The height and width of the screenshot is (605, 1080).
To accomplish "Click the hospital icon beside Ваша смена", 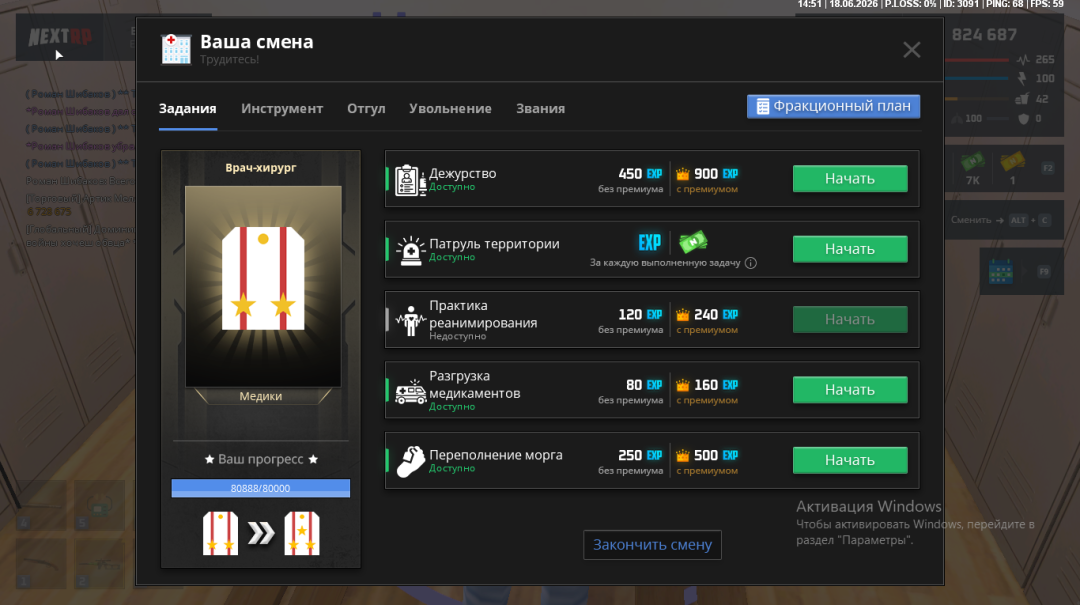I will coord(176,50).
